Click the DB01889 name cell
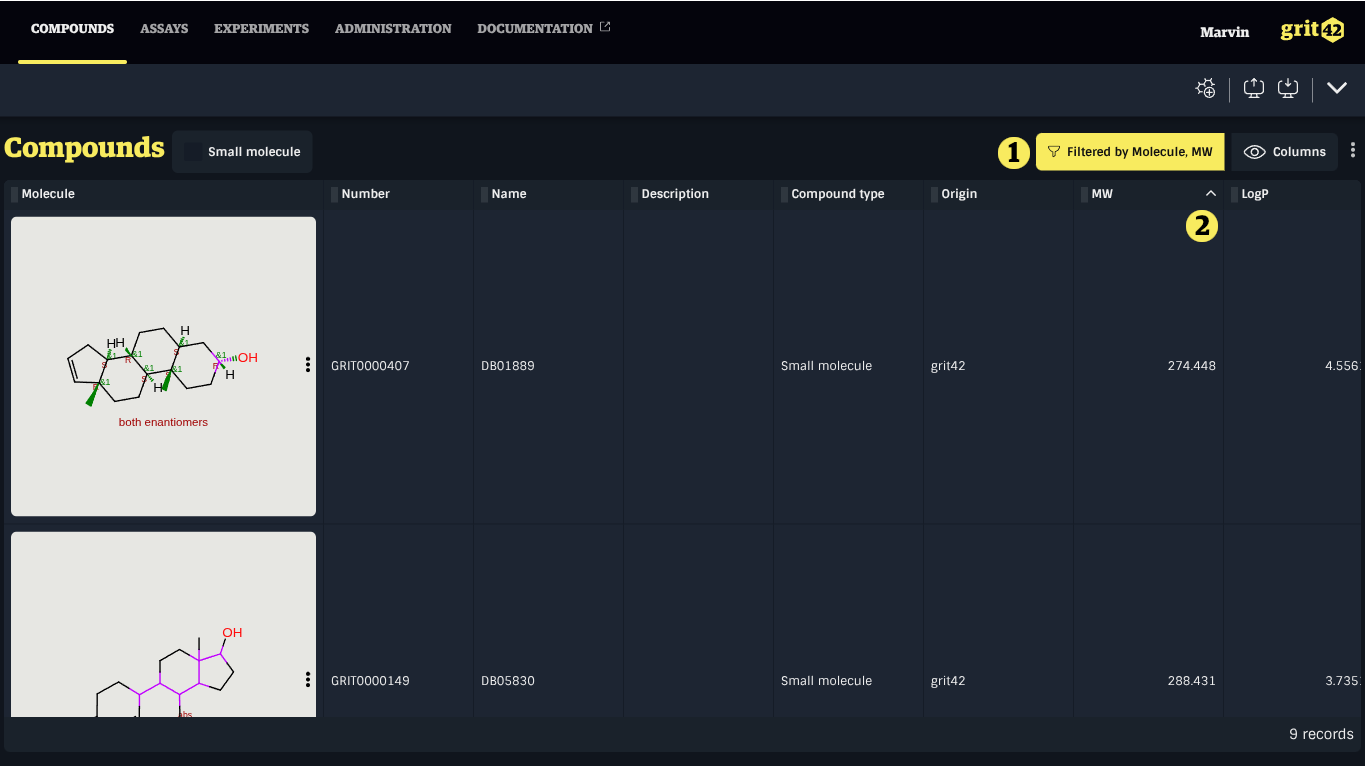Screen dimensions: 1365x768 tap(508, 366)
